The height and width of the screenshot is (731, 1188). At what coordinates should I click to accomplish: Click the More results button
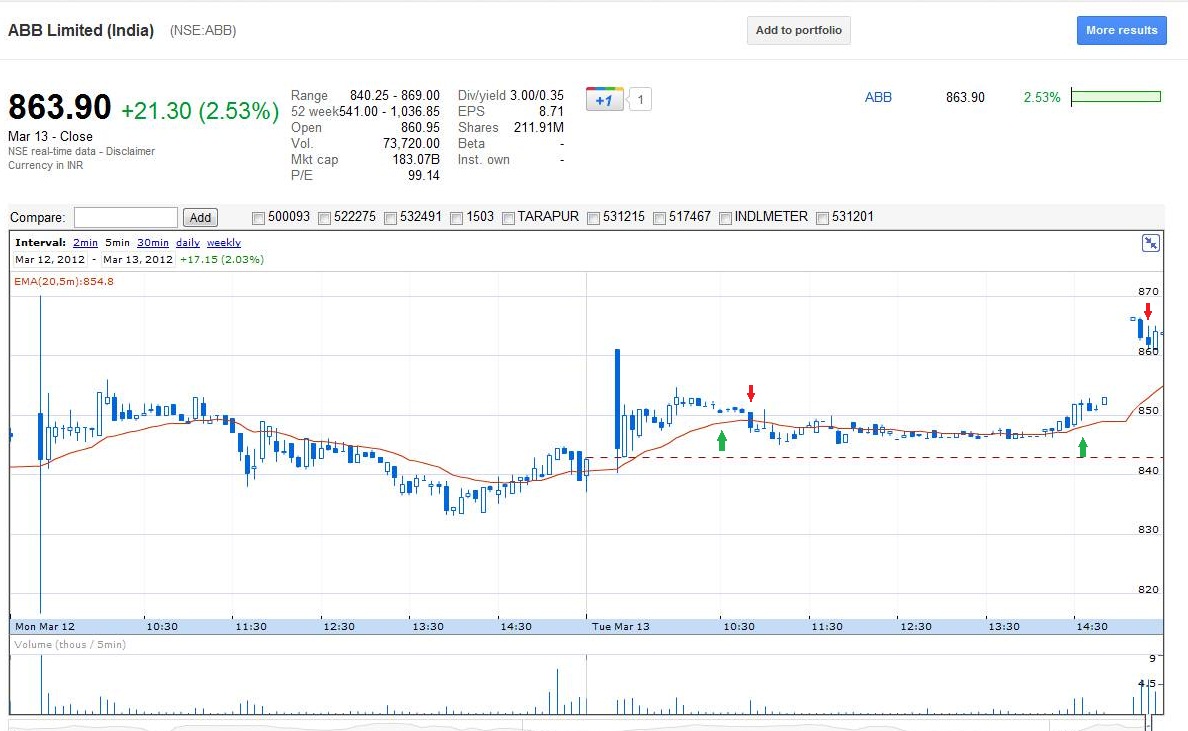pyautogui.click(x=1121, y=30)
